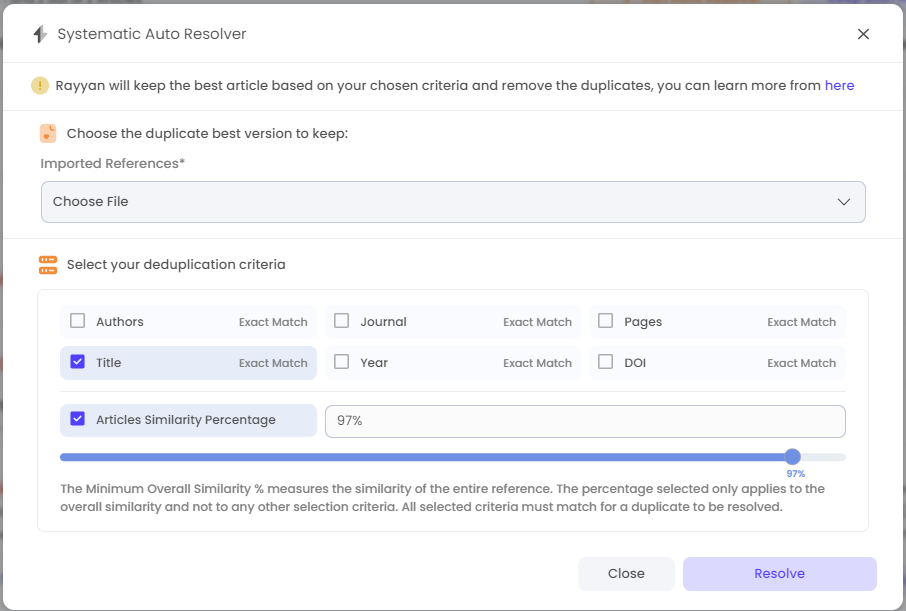
Task: Click the Exact Match label next to DOI
Action: [801, 362]
